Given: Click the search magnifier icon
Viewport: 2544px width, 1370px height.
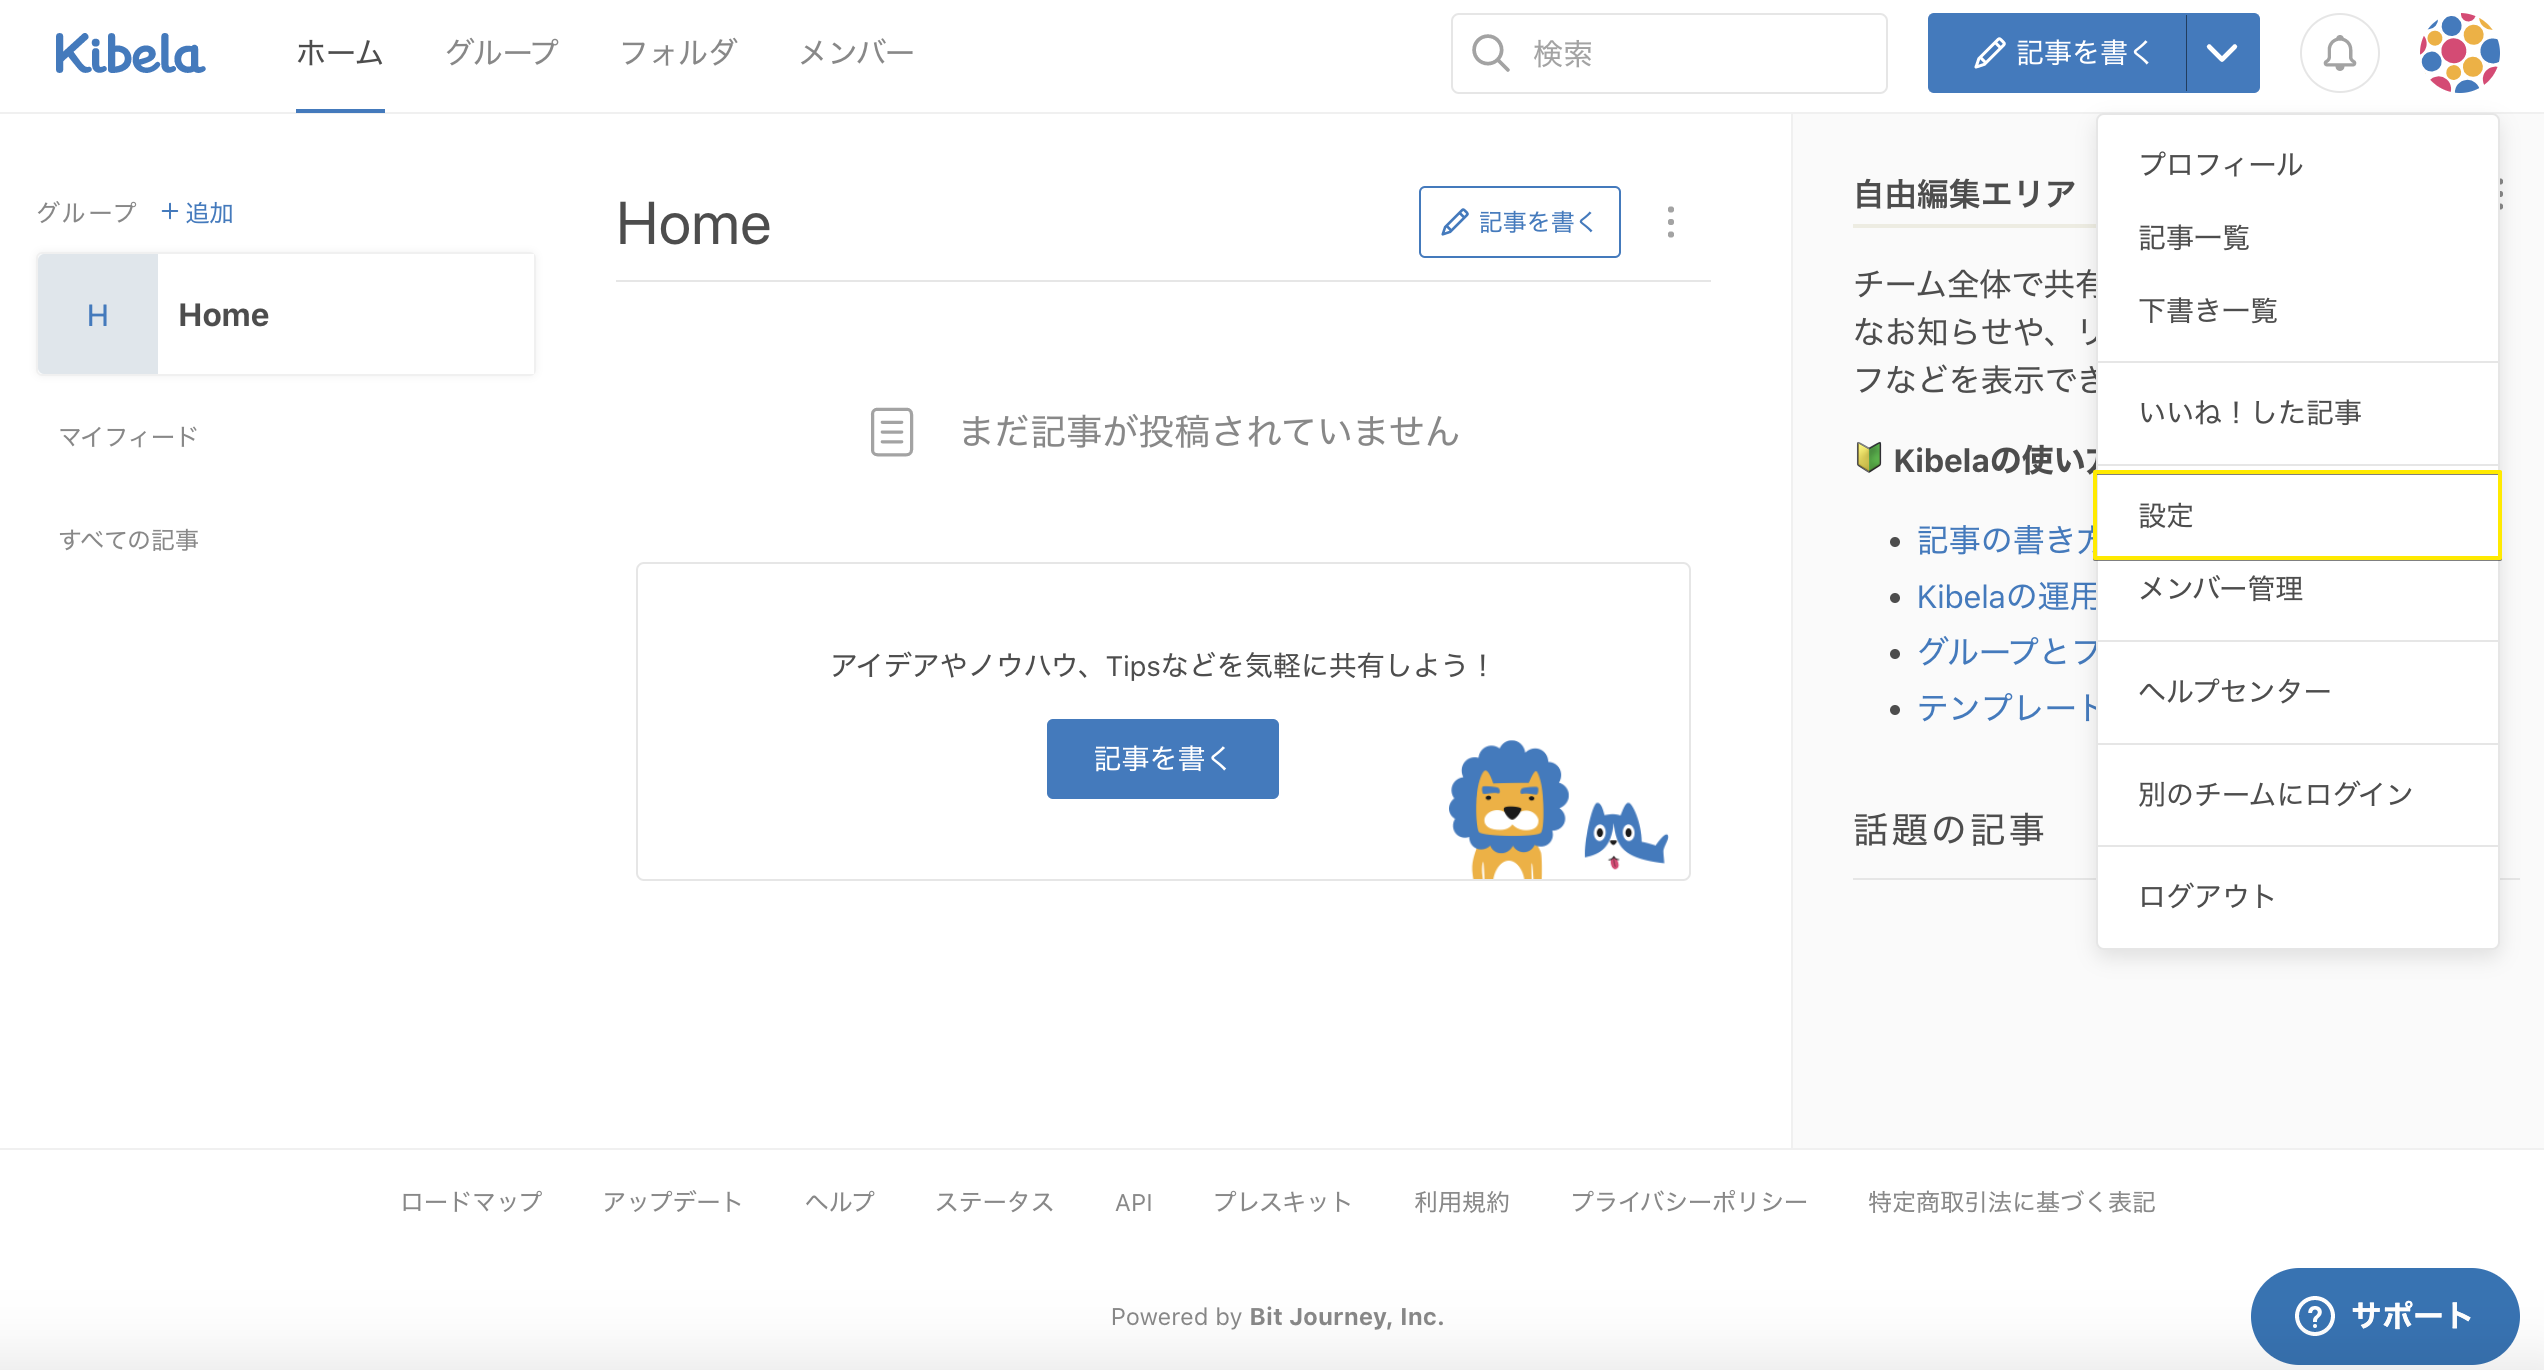Looking at the screenshot, I should 1490,54.
